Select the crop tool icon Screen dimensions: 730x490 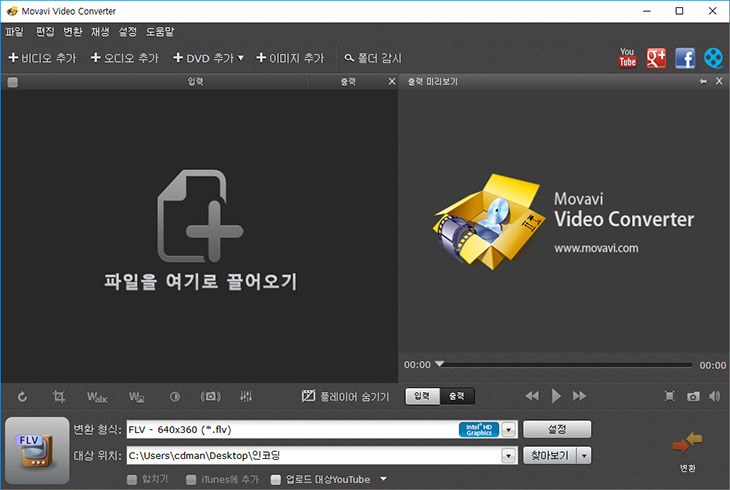(x=59, y=397)
